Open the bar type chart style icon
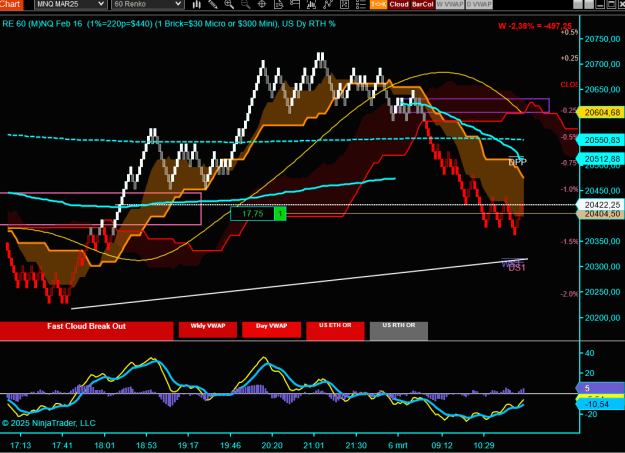This screenshot has height=453, width=625. pos(197,4)
